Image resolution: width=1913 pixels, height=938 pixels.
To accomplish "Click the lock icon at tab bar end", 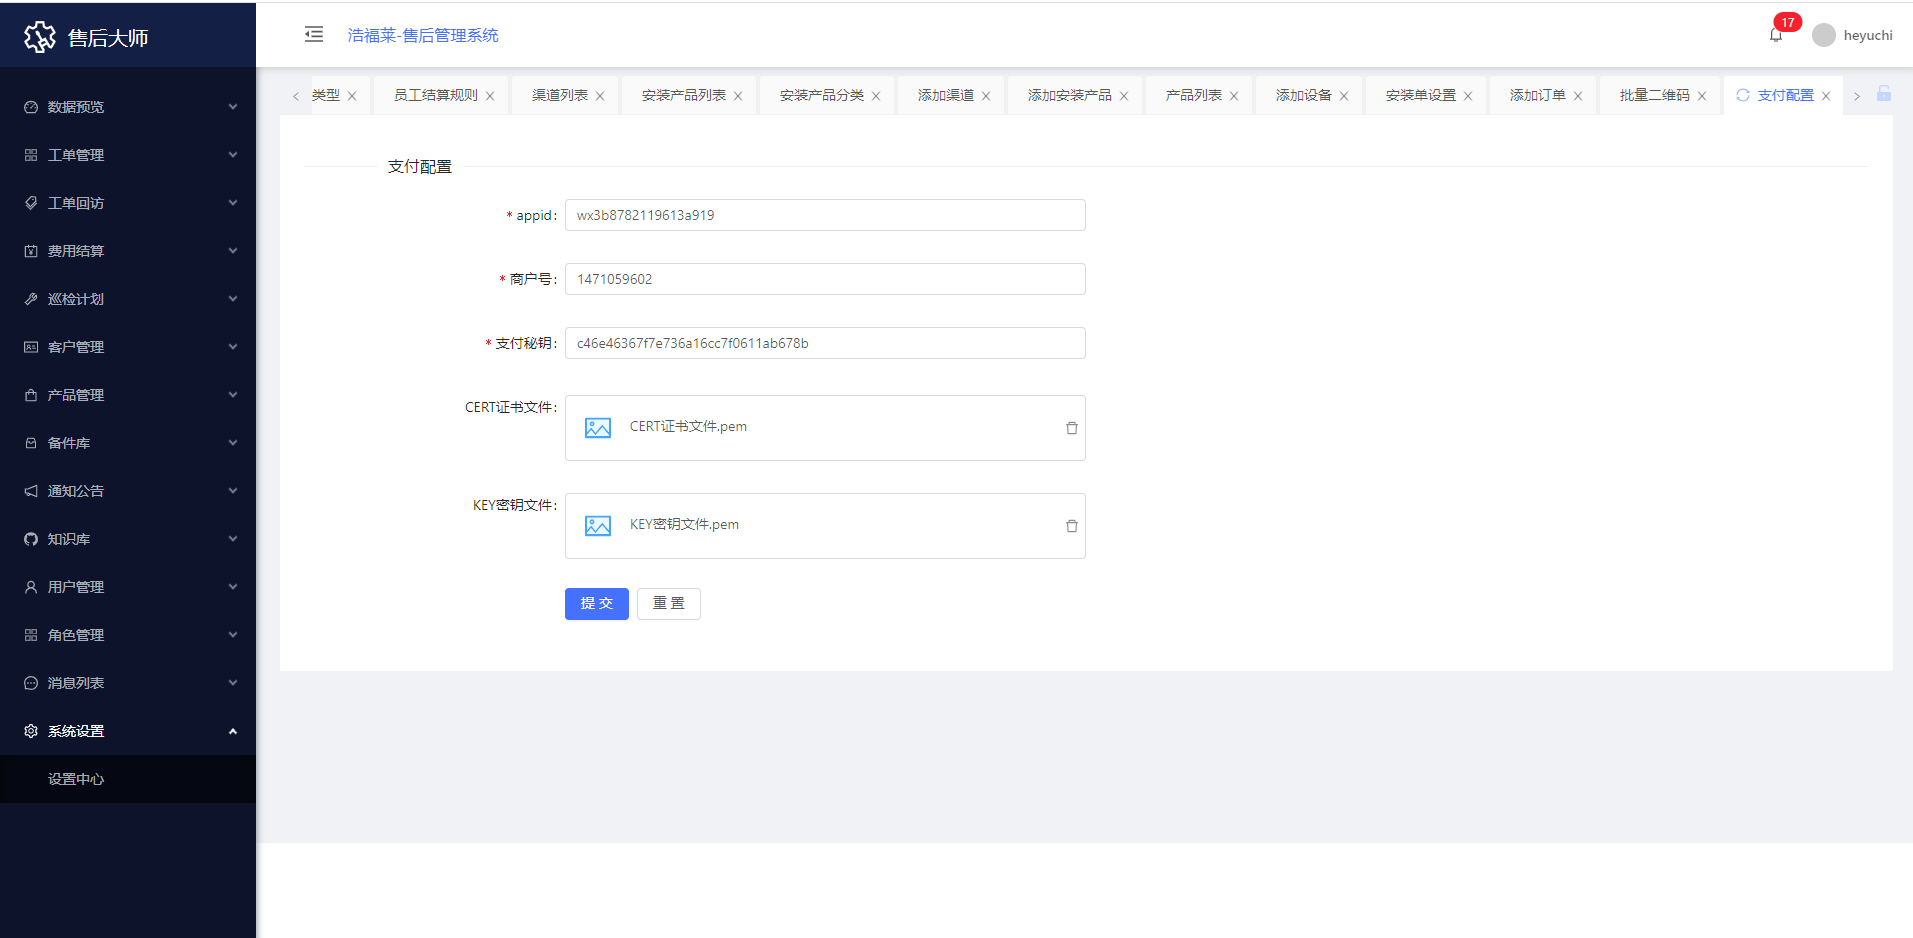I will [x=1884, y=94].
